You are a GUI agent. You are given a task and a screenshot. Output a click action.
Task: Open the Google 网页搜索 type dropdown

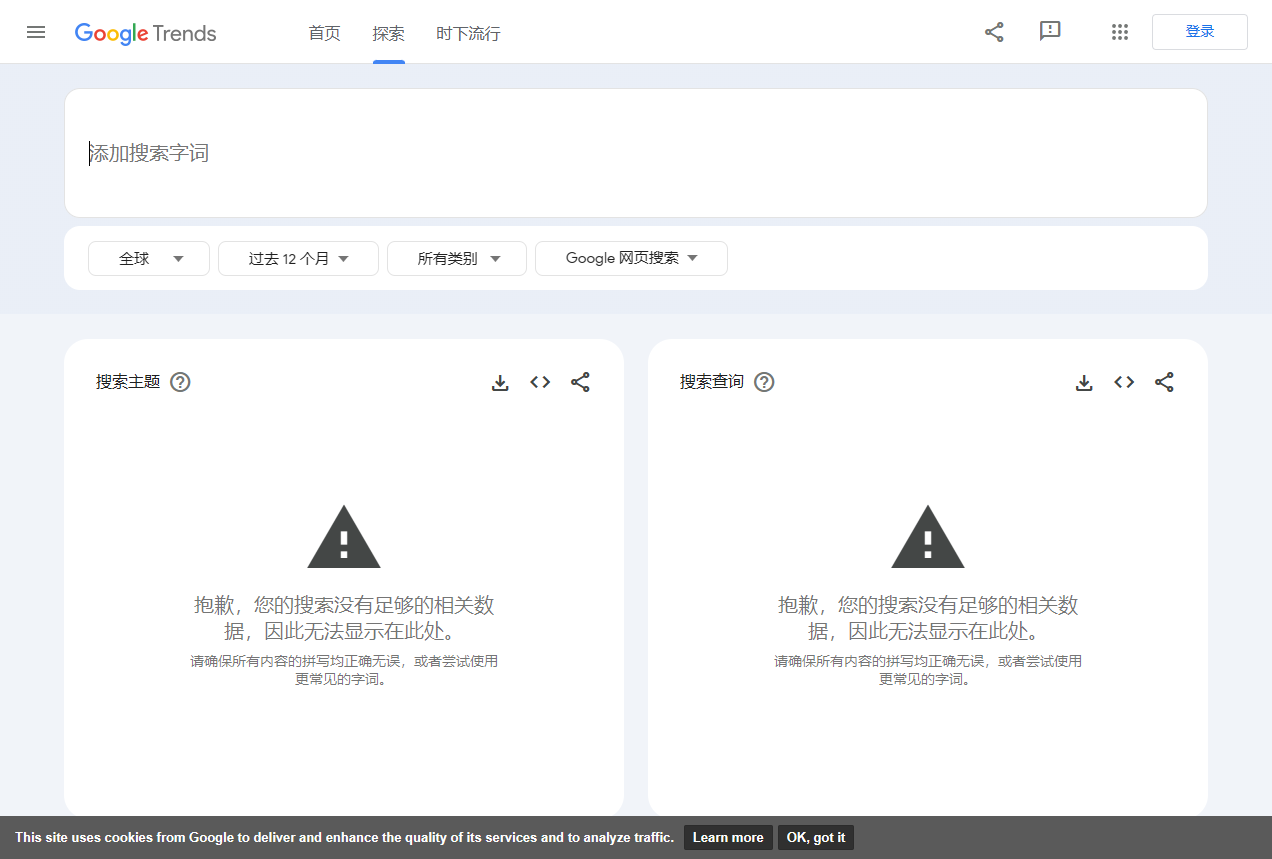[631, 258]
